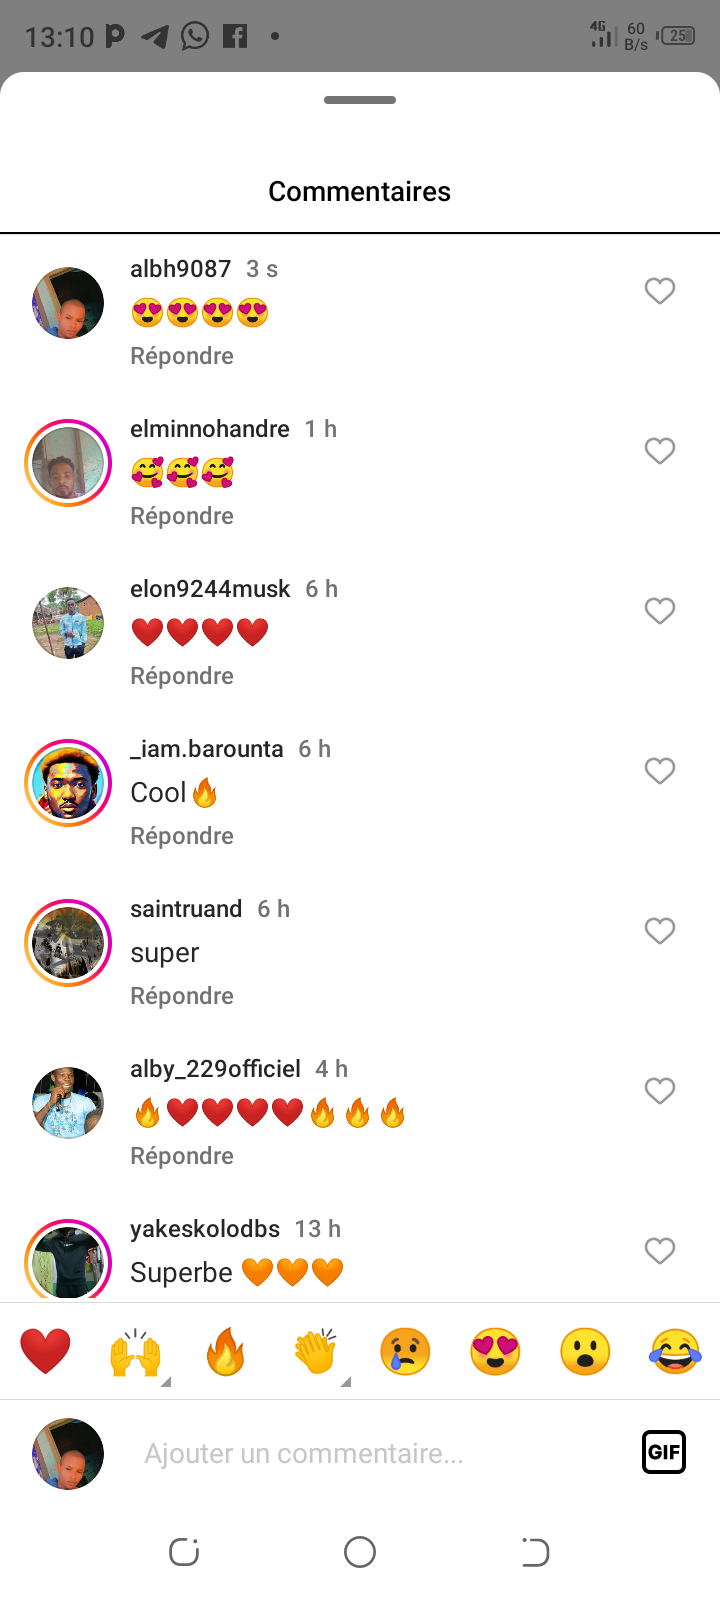Reply to elon9244musk's comment
Image resolution: width=720 pixels, height=1600 pixels.
click(x=182, y=676)
